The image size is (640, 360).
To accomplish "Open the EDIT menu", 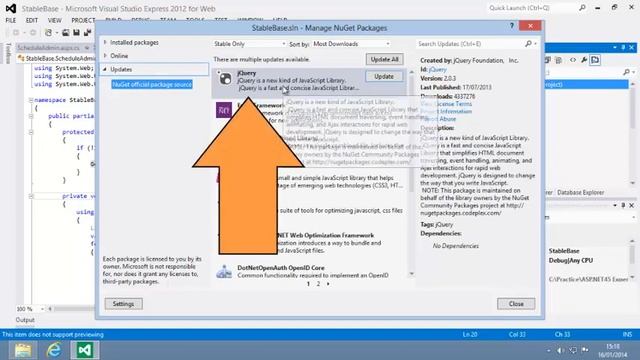I will pos(31,20).
